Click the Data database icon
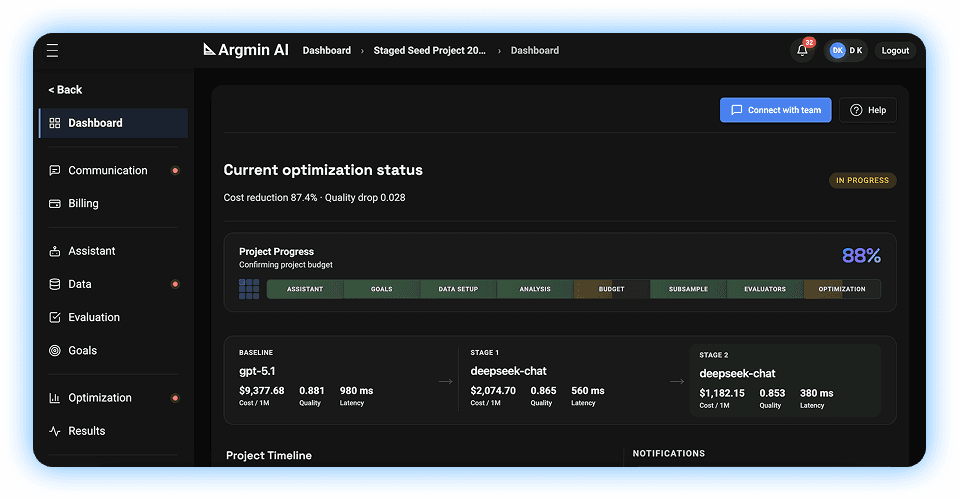 (x=54, y=284)
